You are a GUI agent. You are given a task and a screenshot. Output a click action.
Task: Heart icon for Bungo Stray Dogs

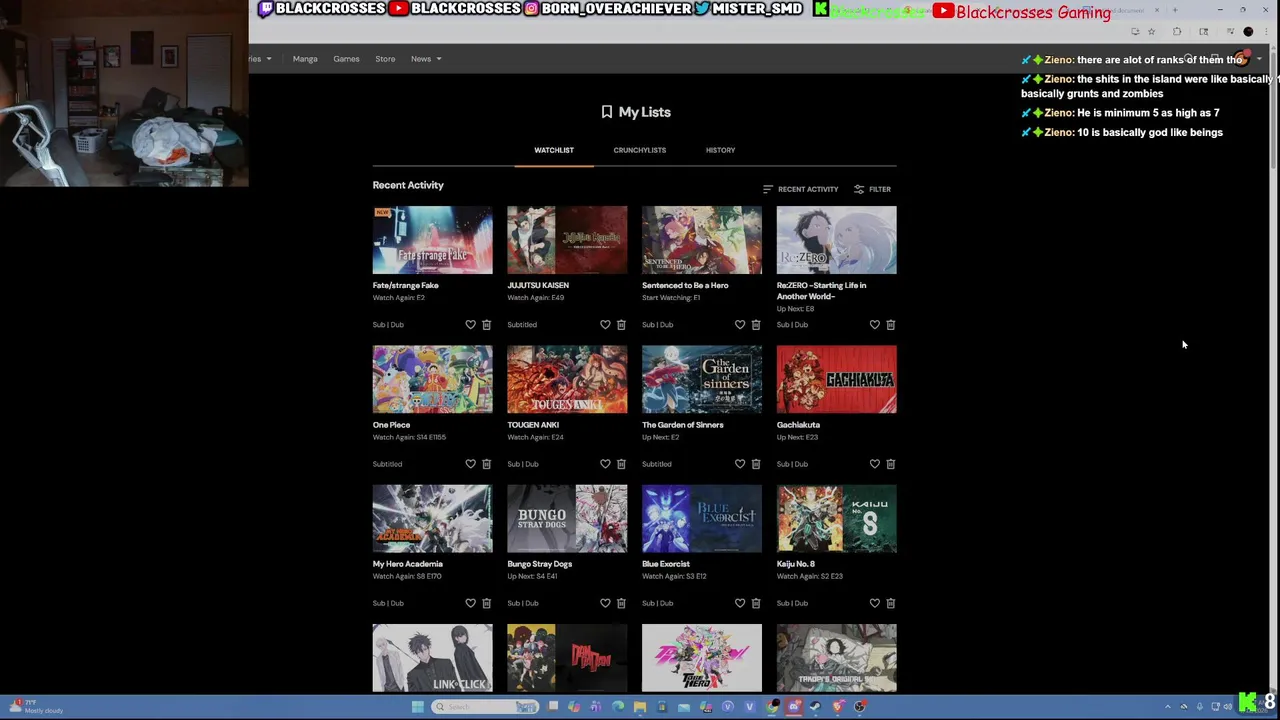[x=605, y=603]
